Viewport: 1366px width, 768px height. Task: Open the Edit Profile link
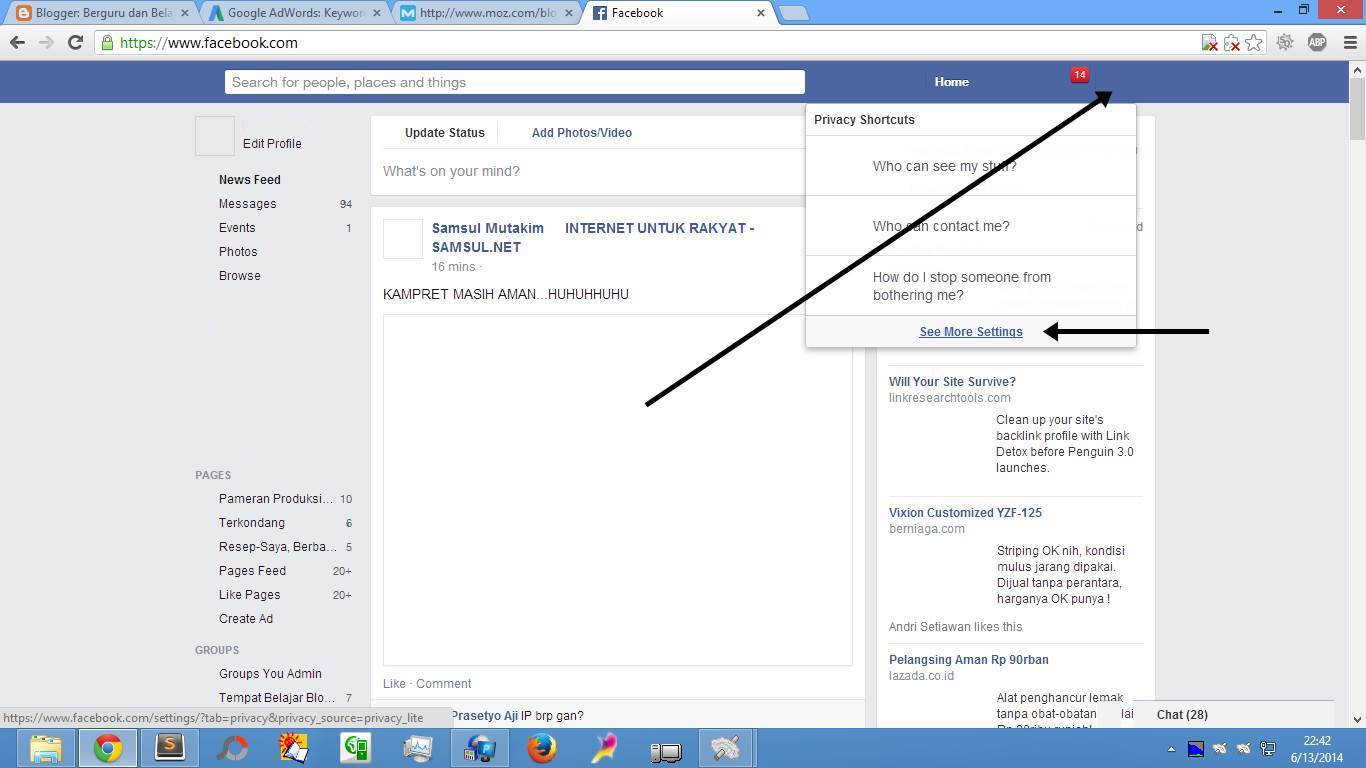click(x=272, y=144)
